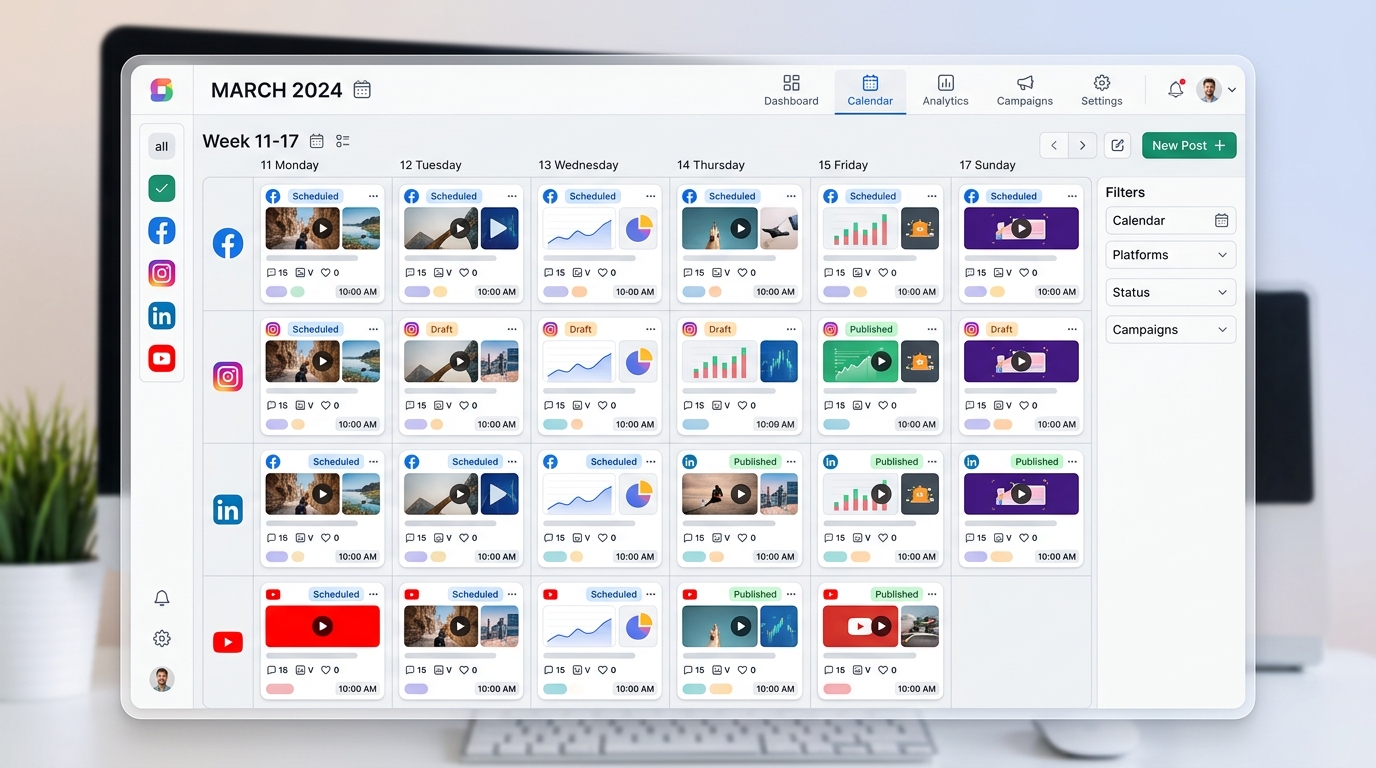Screen dimensions: 1376x768
Task: Click Draft badge on Tuesday Instagram-row card
Action: pyautogui.click(x=441, y=329)
